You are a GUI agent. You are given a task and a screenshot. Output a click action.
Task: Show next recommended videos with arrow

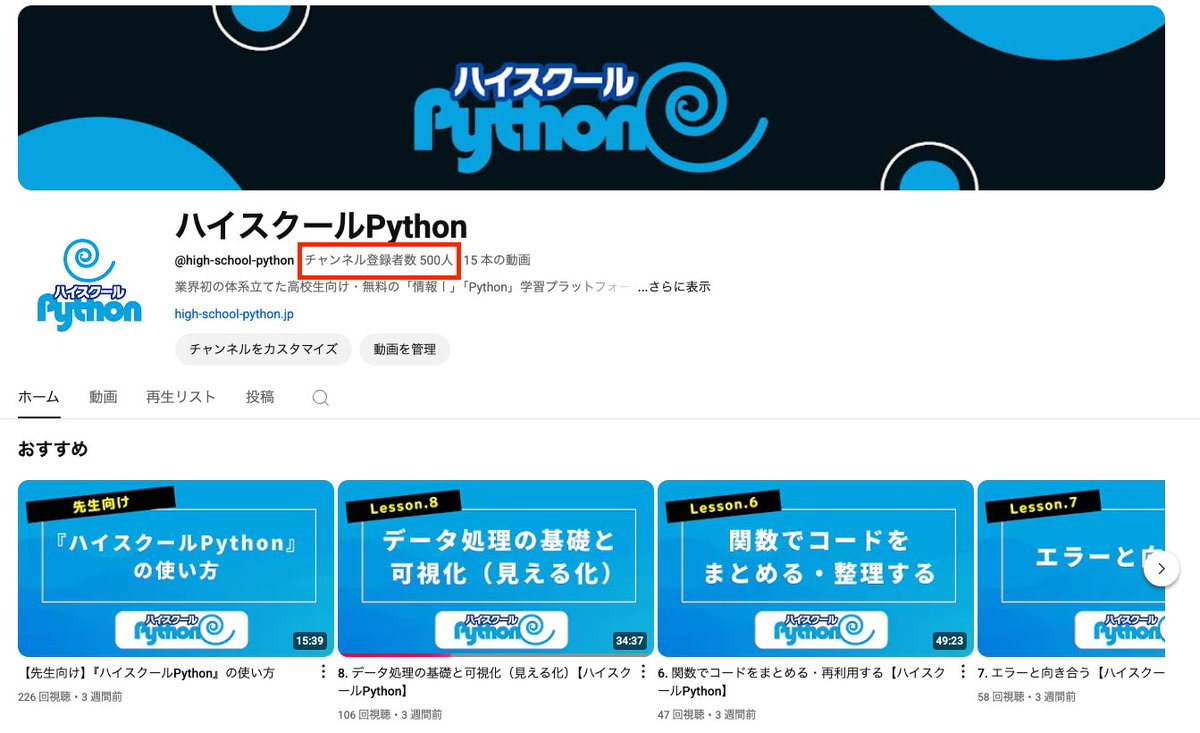tap(1160, 569)
